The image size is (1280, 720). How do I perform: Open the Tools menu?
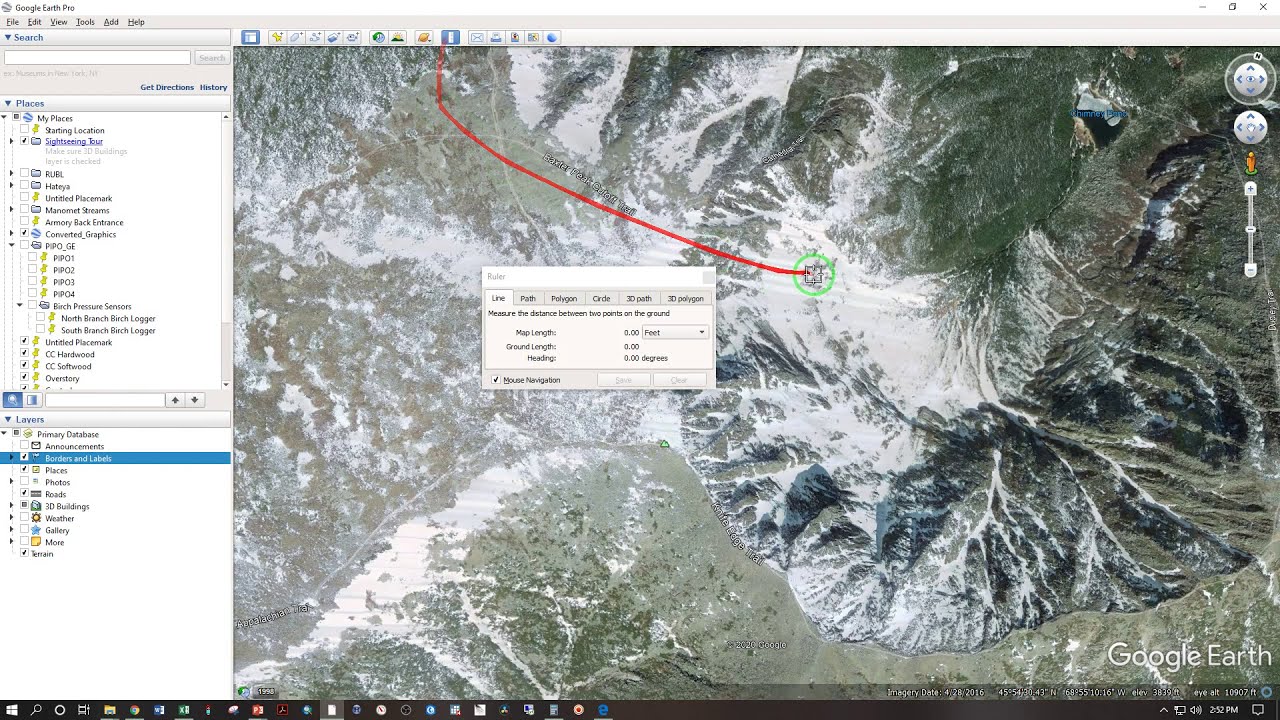[85, 21]
